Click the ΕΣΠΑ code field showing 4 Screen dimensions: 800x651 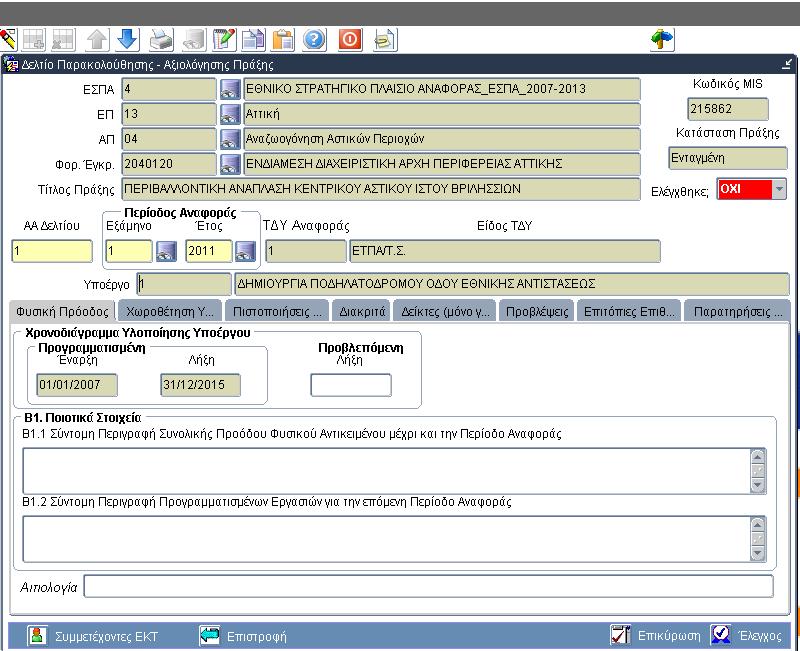click(x=169, y=89)
